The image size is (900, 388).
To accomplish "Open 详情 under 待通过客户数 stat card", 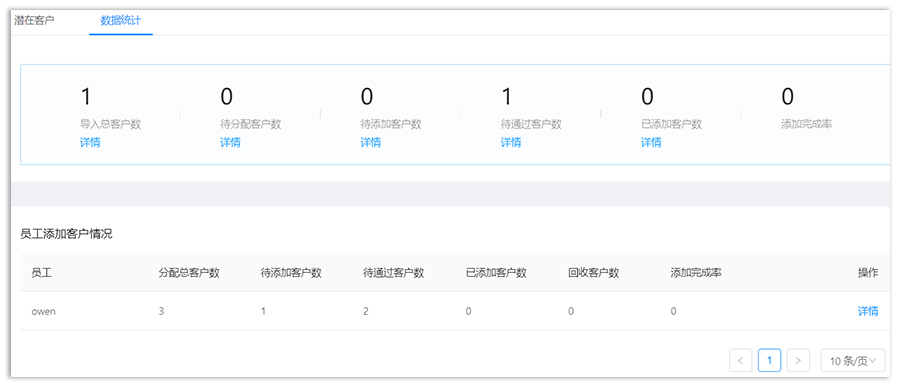I will (511, 142).
